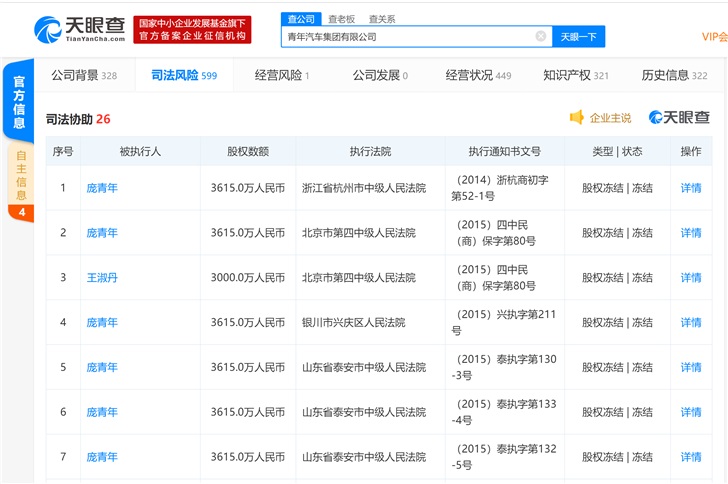
Task: View 详情 for row 7 entry
Action: 691,457
